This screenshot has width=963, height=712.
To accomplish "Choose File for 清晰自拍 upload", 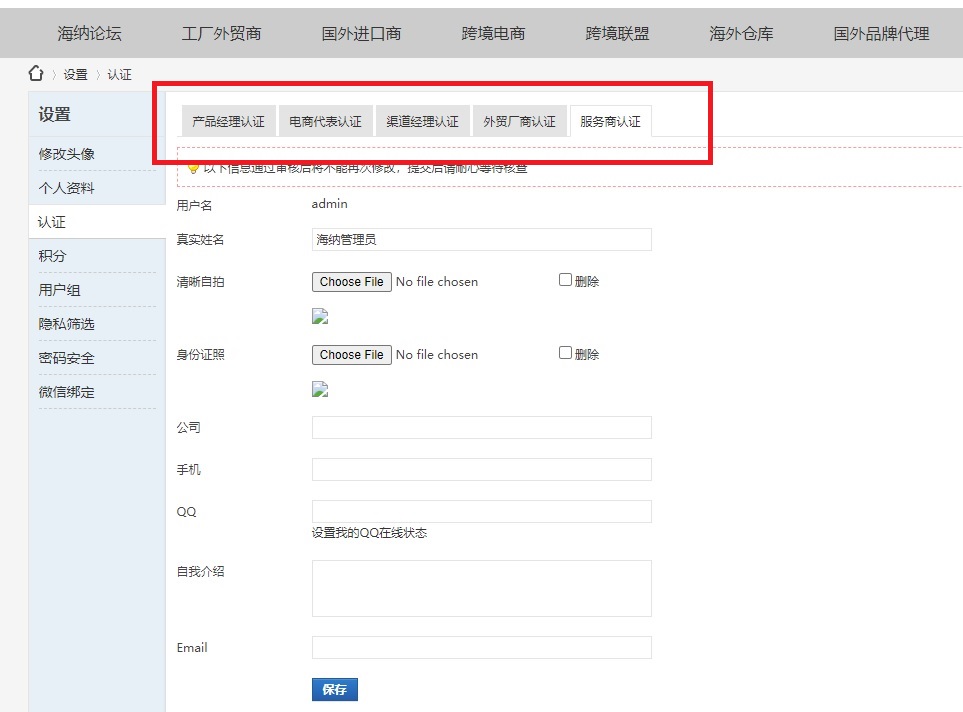I will 351,282.
